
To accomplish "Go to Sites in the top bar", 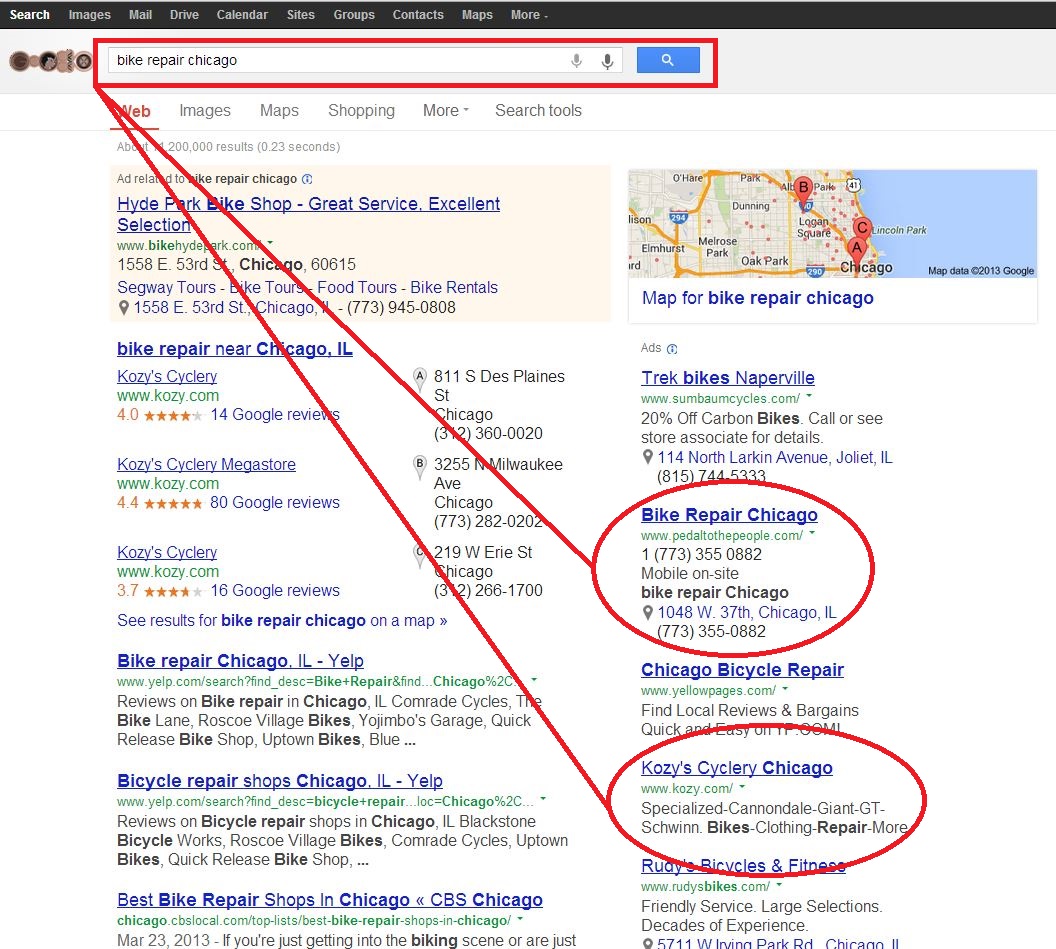I will pos(300,15).
